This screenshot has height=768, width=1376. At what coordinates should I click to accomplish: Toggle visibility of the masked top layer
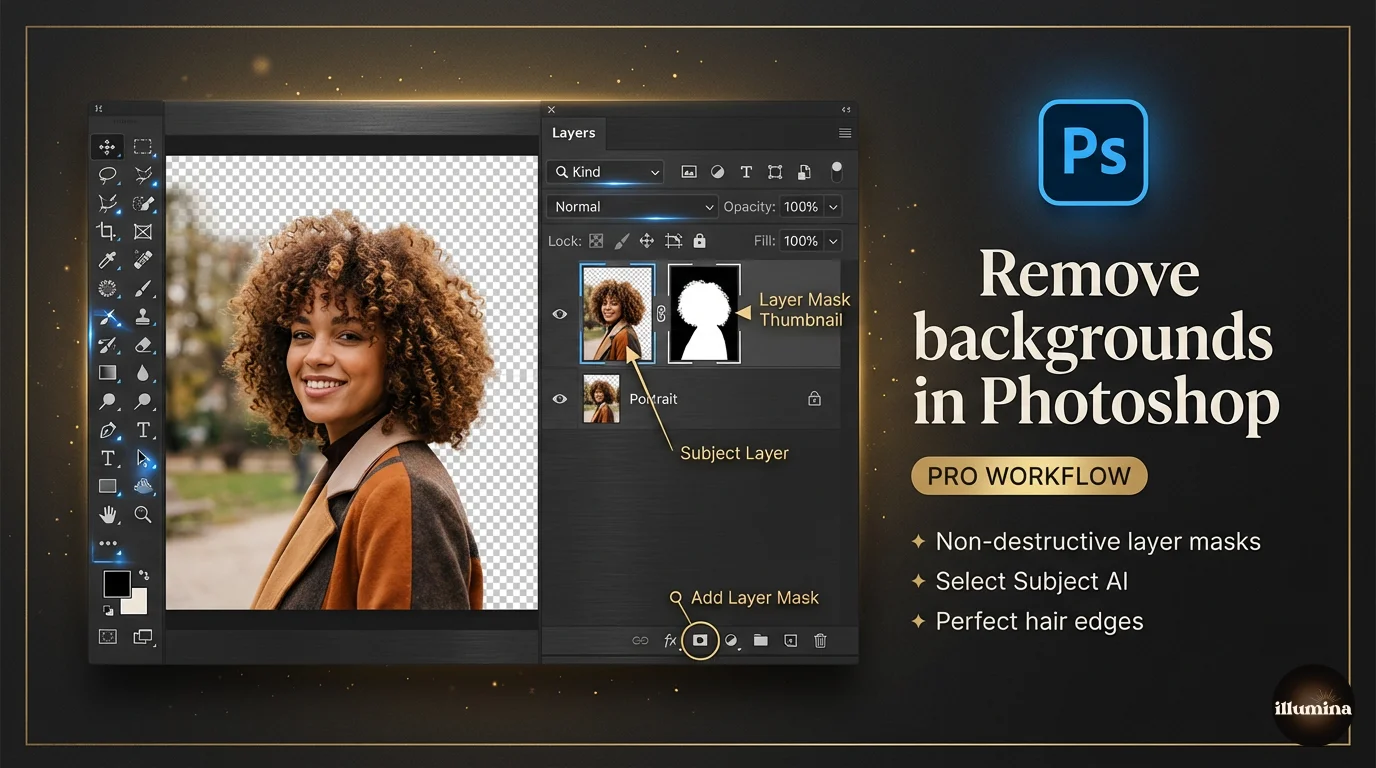(560, 314)
